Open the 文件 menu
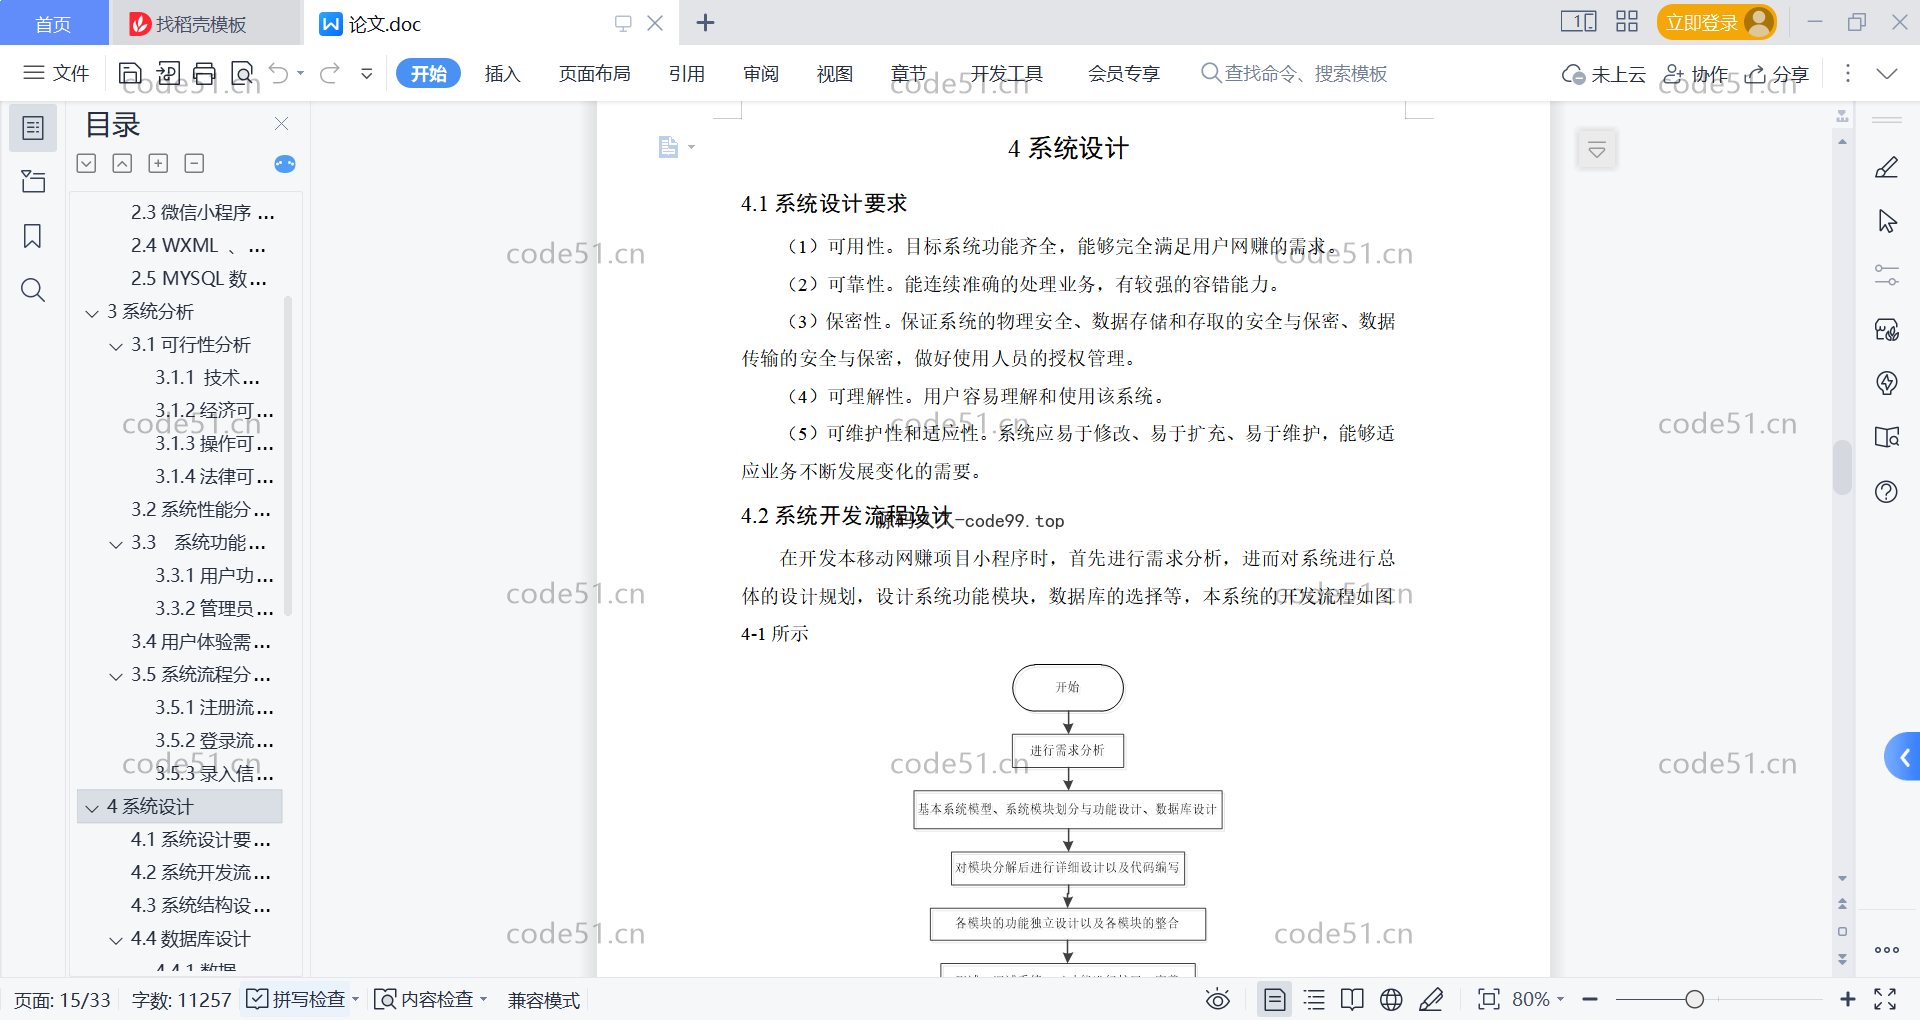The height and width of the screenshot is (1020, 1920). tap(56, 73)
